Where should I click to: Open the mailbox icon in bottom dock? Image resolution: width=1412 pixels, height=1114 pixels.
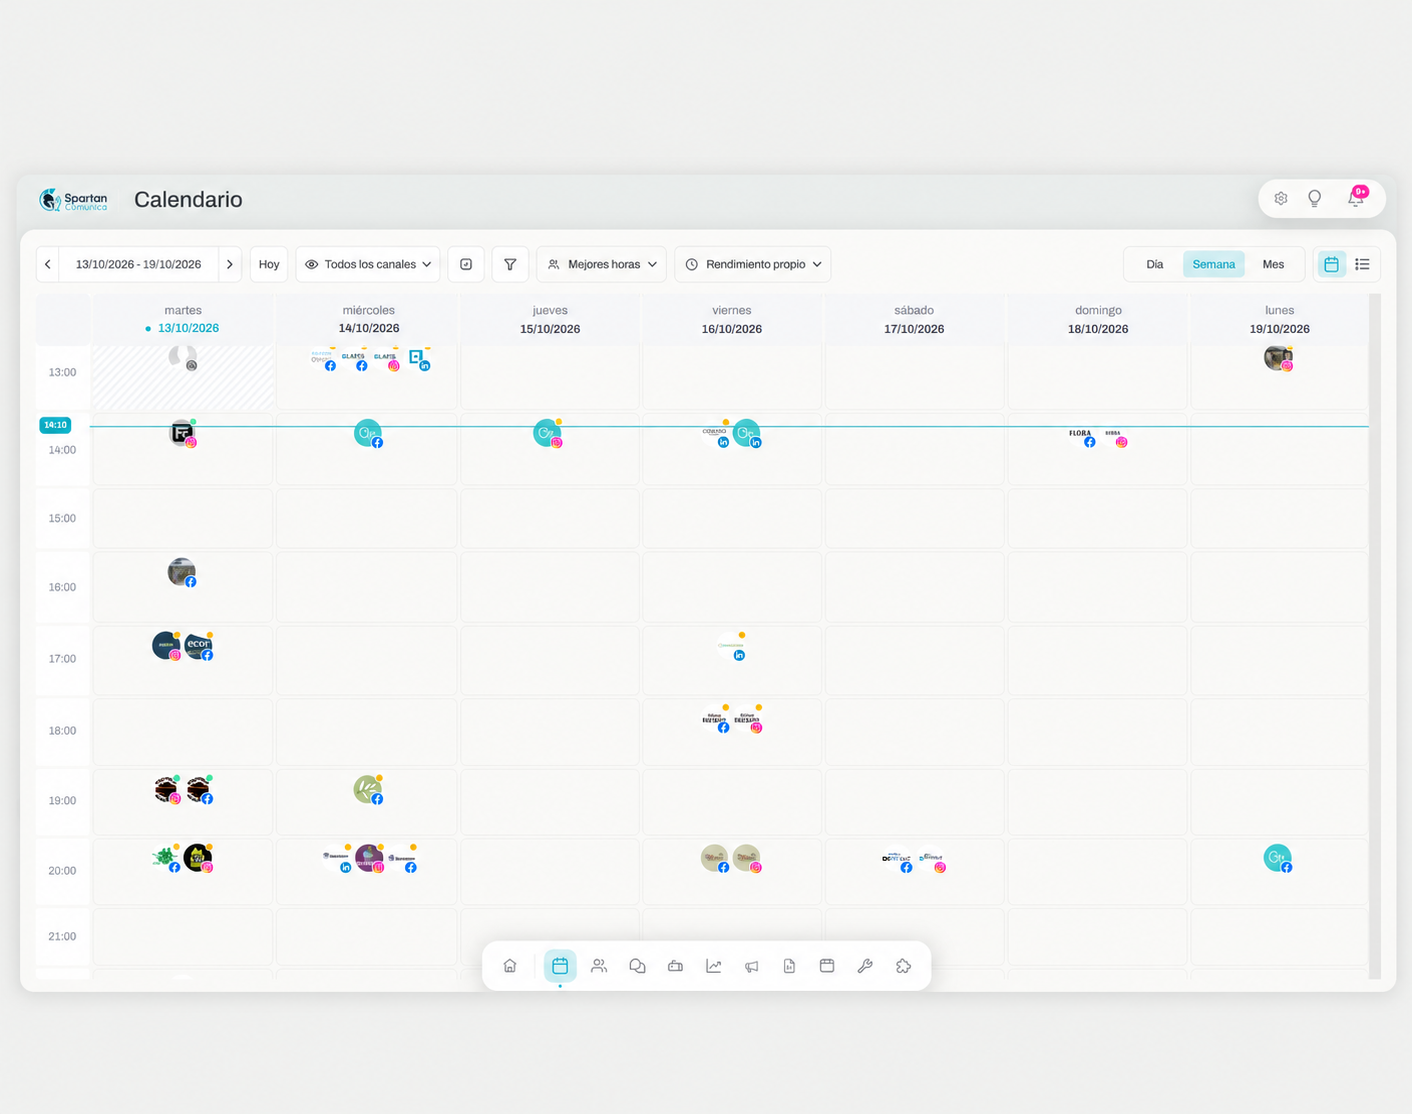675,966
